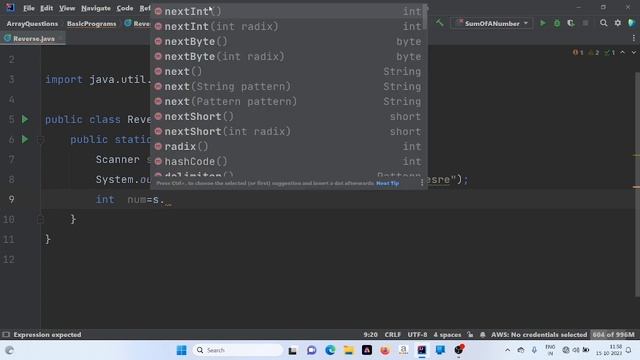640x360 pixels.
Task: Choose nextByte() suggestion
Action: (x=288, y=42)
